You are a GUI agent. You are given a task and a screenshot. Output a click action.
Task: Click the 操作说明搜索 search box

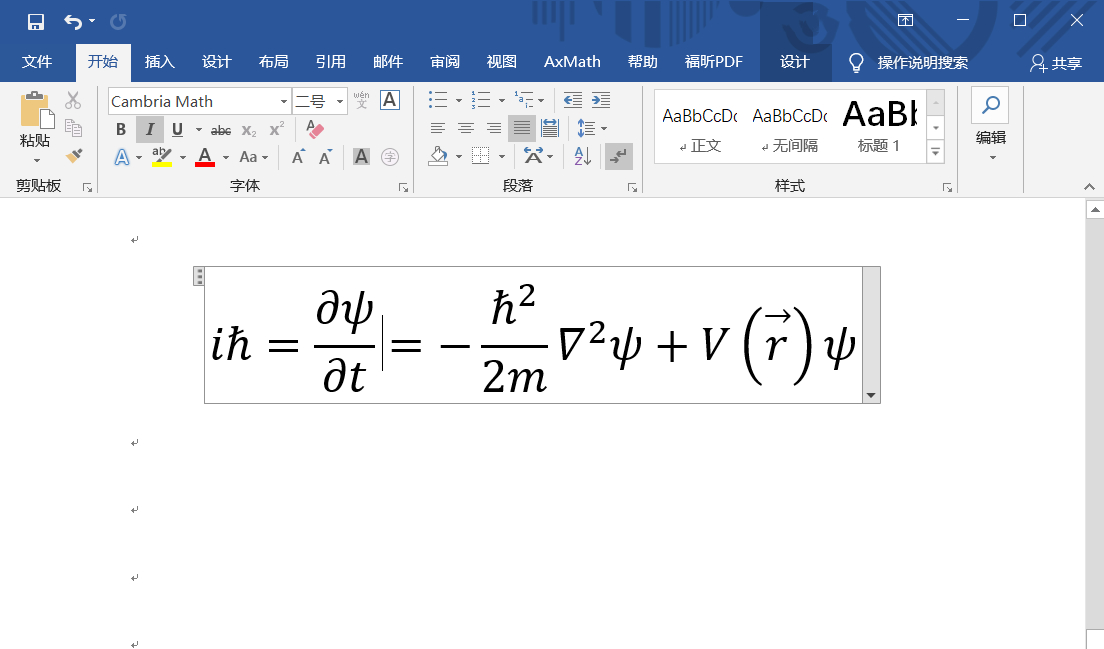(x=922, y=63)
